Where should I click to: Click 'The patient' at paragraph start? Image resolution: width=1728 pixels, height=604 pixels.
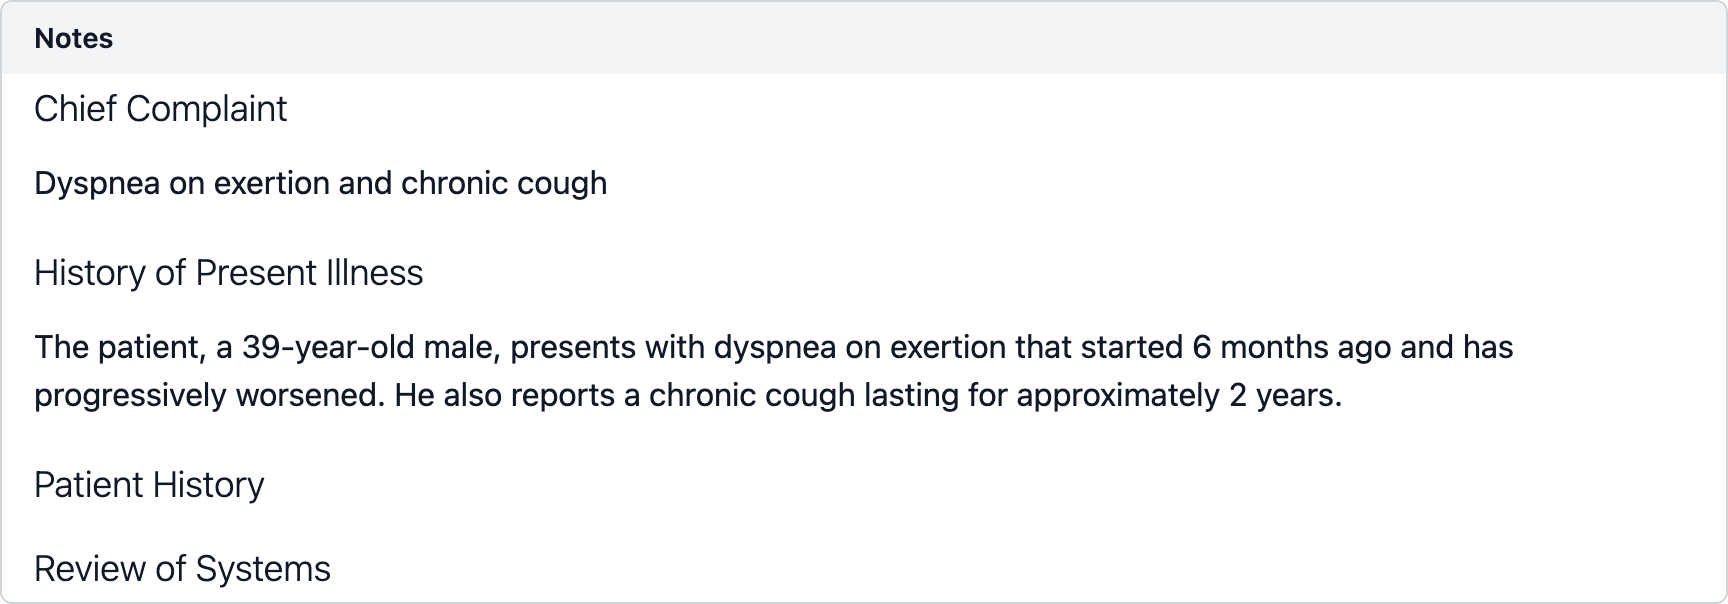pos(120,347)
